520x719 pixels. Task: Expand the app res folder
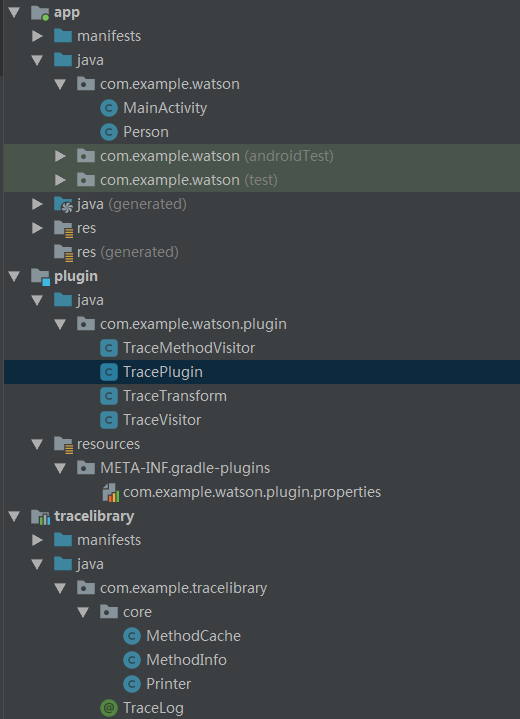[x=37, y=228]
